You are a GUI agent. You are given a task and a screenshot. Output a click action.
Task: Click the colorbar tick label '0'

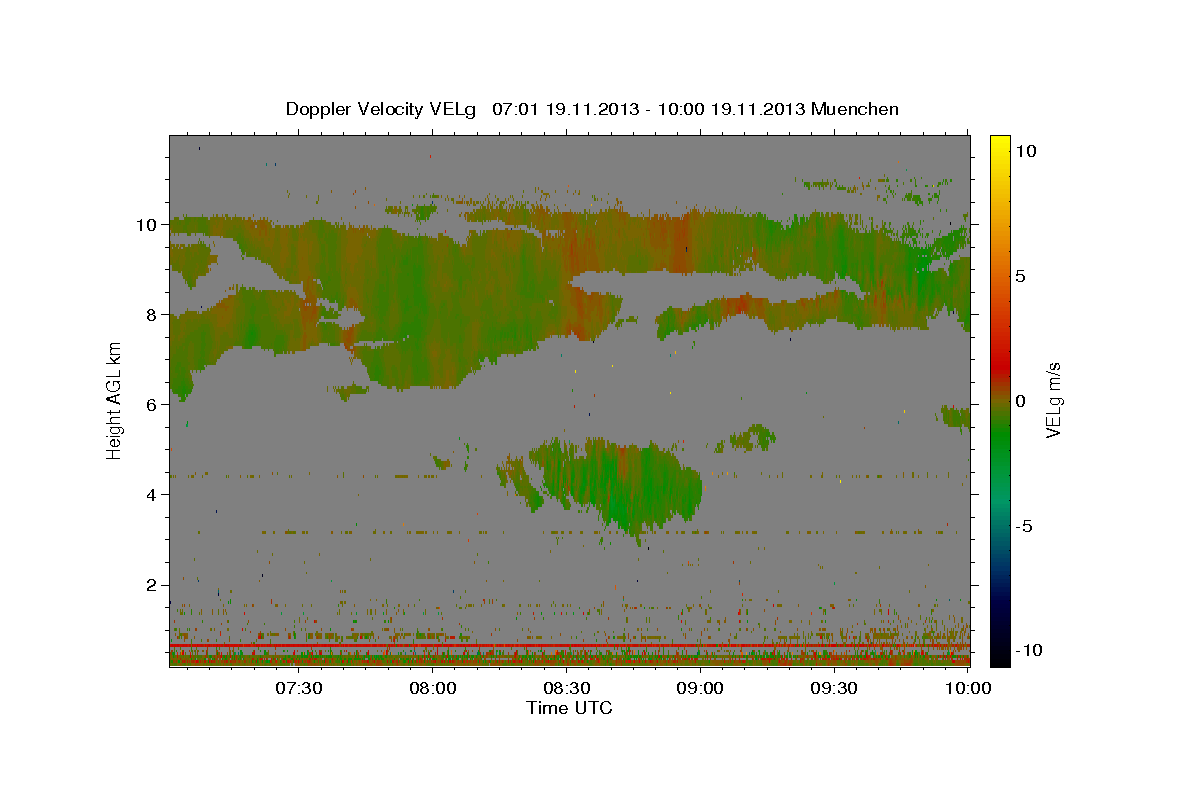1020,400
